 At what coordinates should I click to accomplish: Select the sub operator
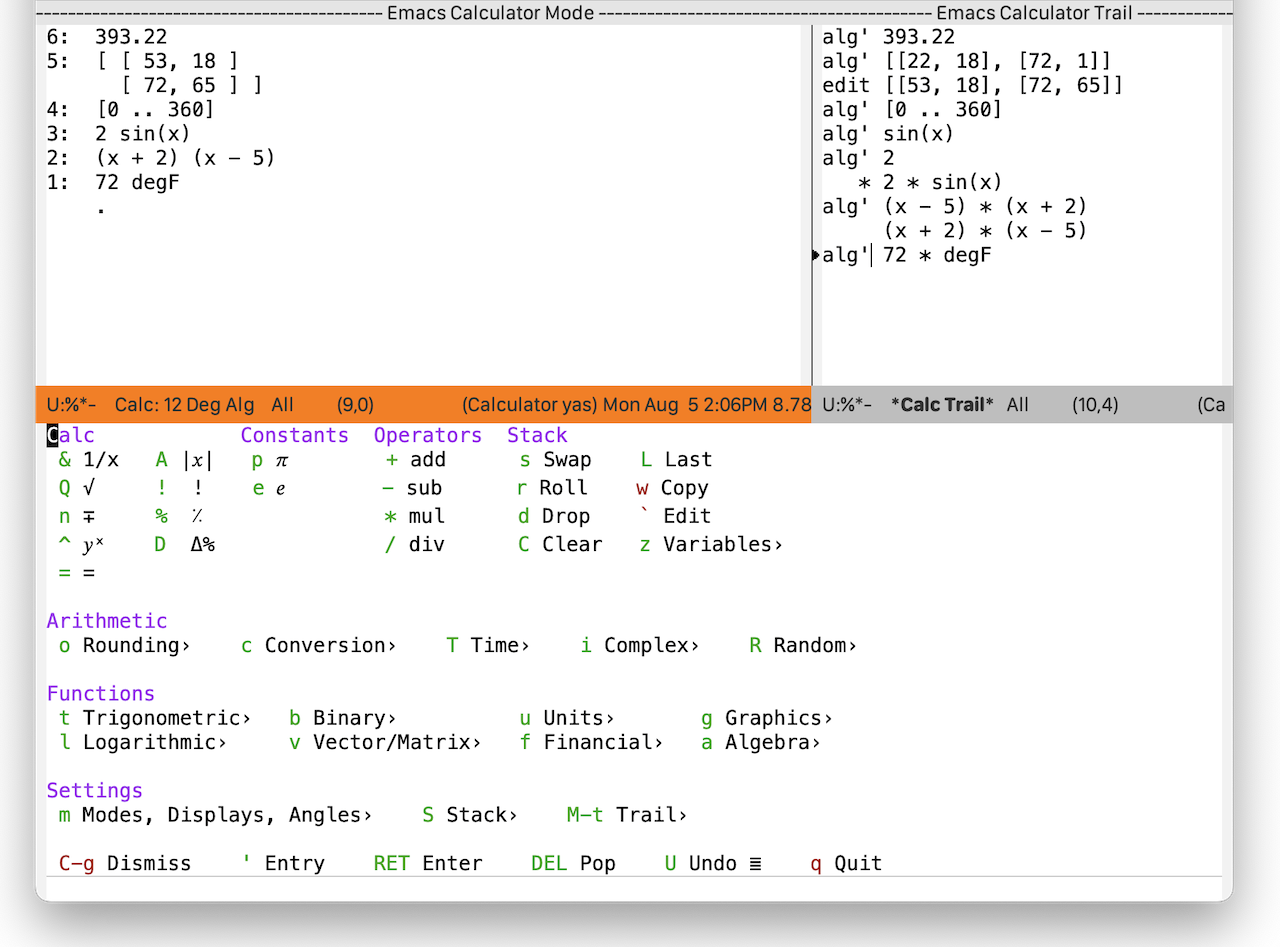pos(414,488)
